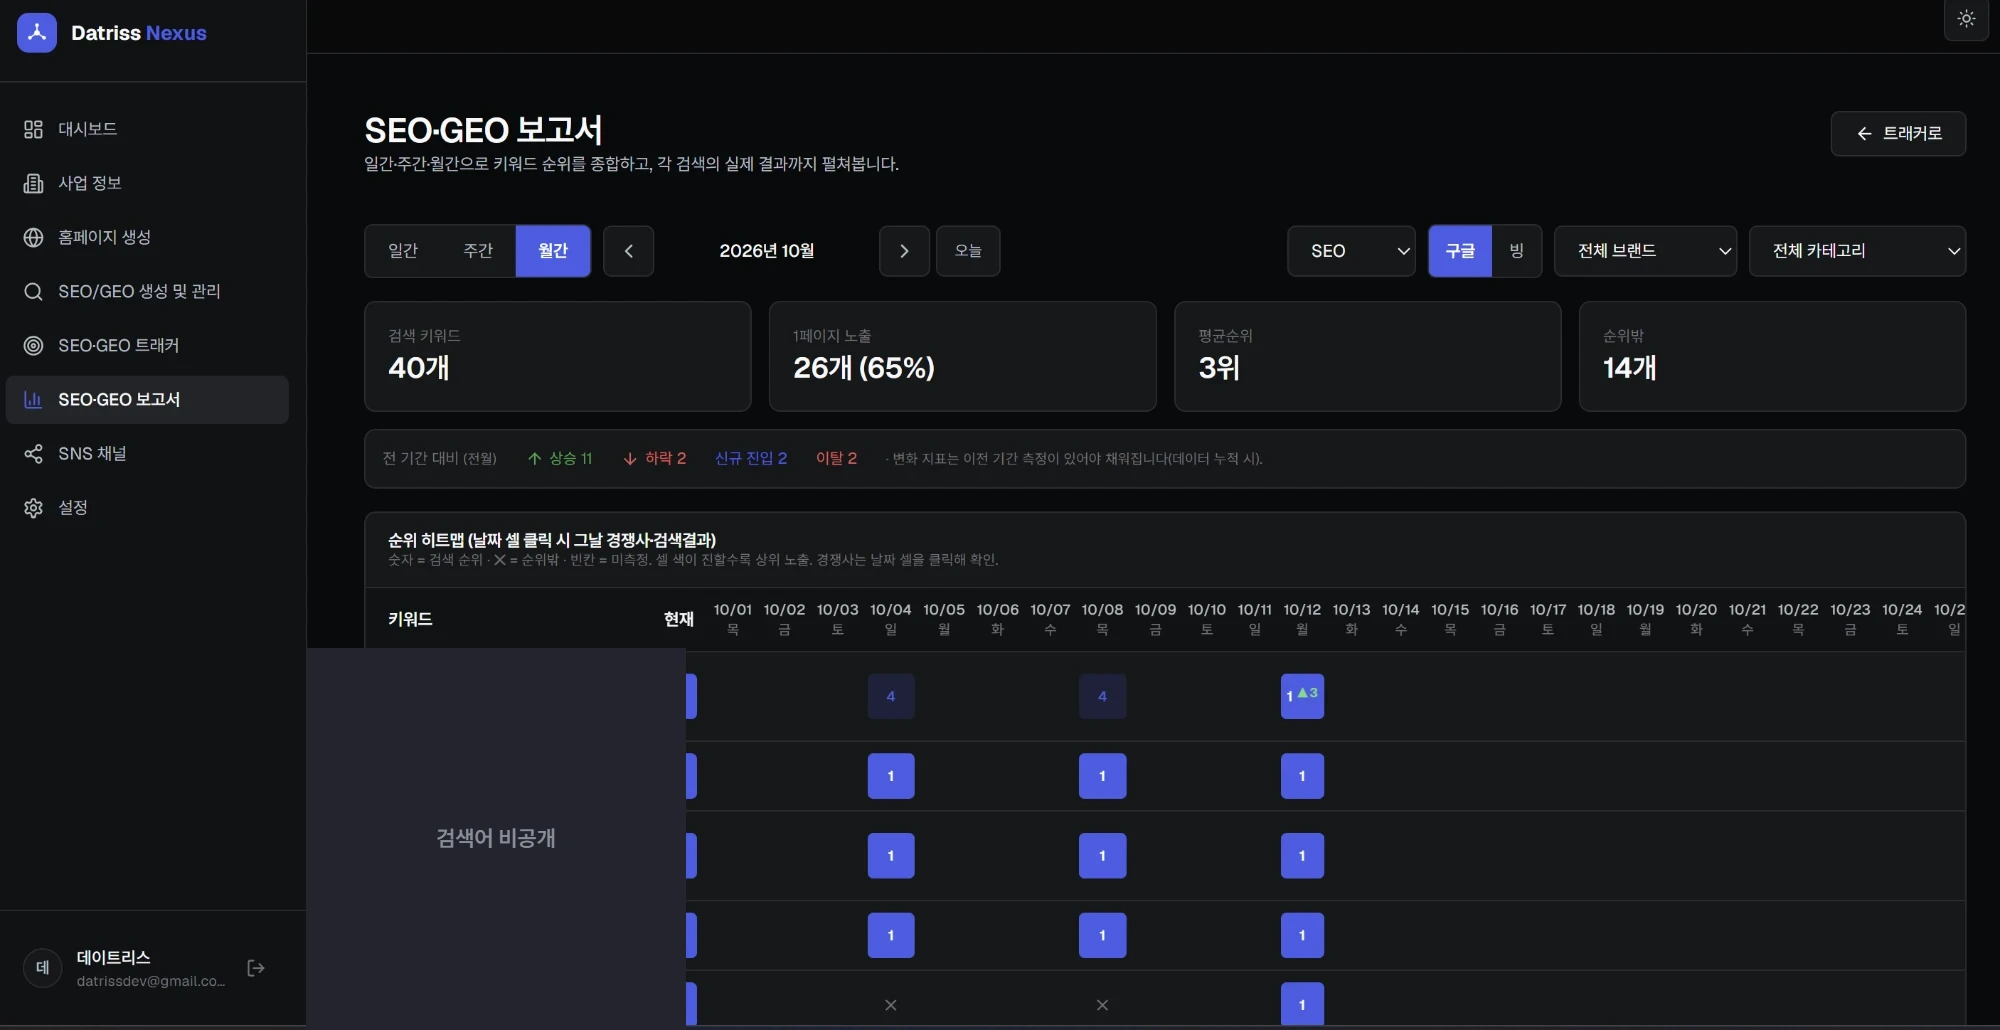The width and height of the screenshot is (2000, 1030).
Task: Click the 신규 진입 2 indicator
Action: pos(751,458)
